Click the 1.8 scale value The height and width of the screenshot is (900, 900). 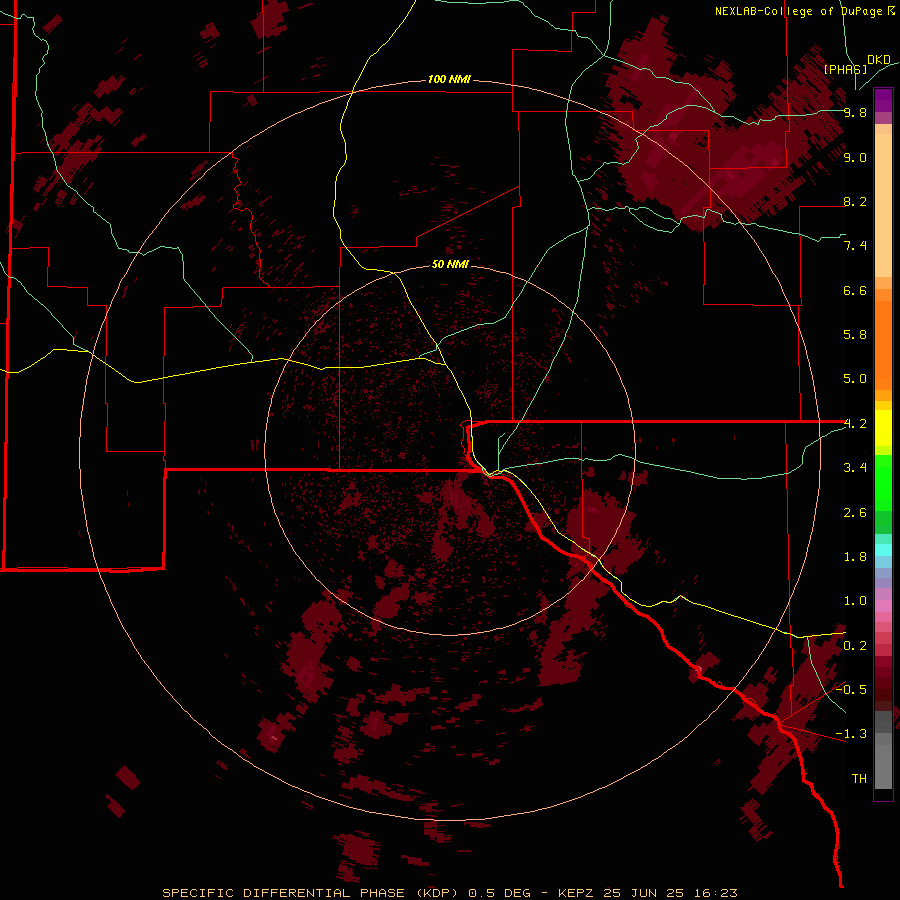(x=855, y=557)
